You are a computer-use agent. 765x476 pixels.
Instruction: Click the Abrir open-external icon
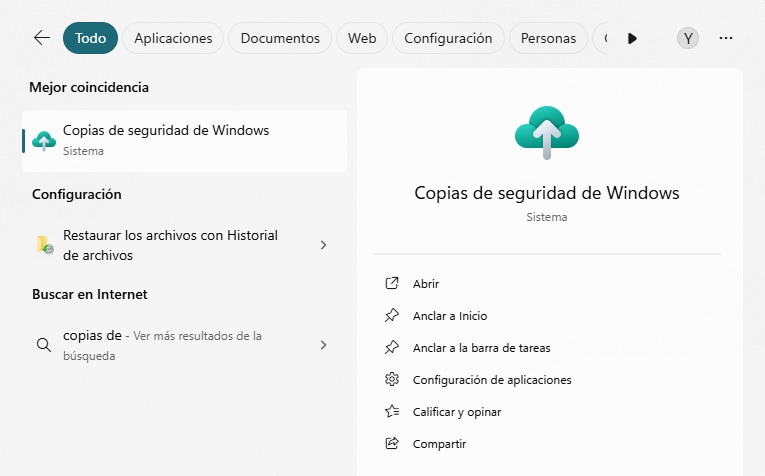(392, 283)
